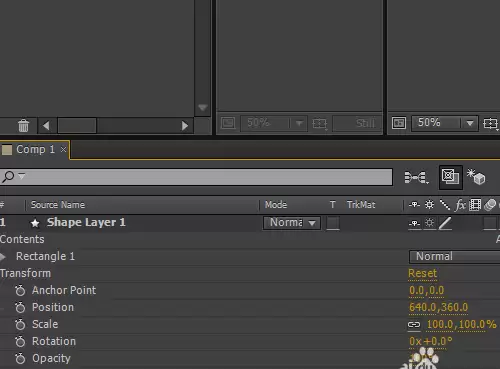Toggle Continuously Rasterize on Shape Layer 1
Screen dimensions: 500x369
tap(429, 223)
